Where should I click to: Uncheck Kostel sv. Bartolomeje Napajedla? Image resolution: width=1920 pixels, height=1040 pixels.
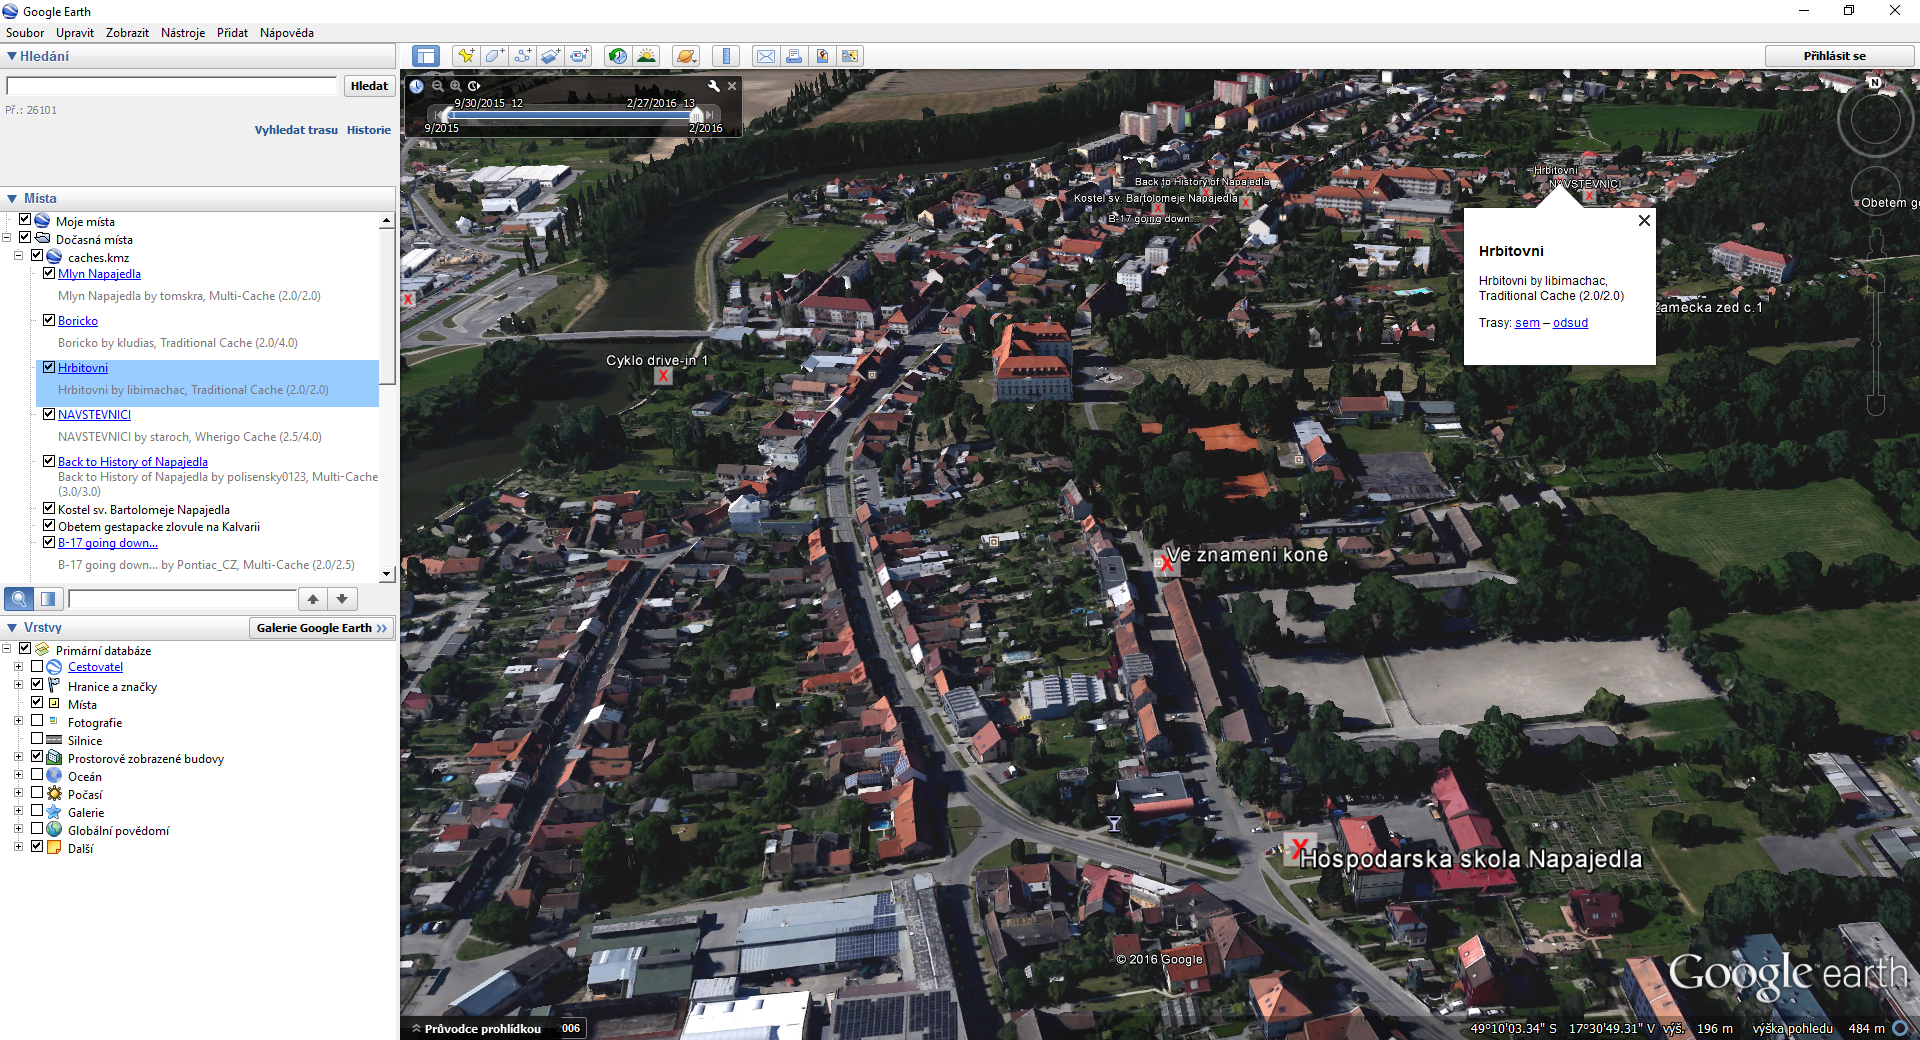pyautogui.click(x=49, y=509)
